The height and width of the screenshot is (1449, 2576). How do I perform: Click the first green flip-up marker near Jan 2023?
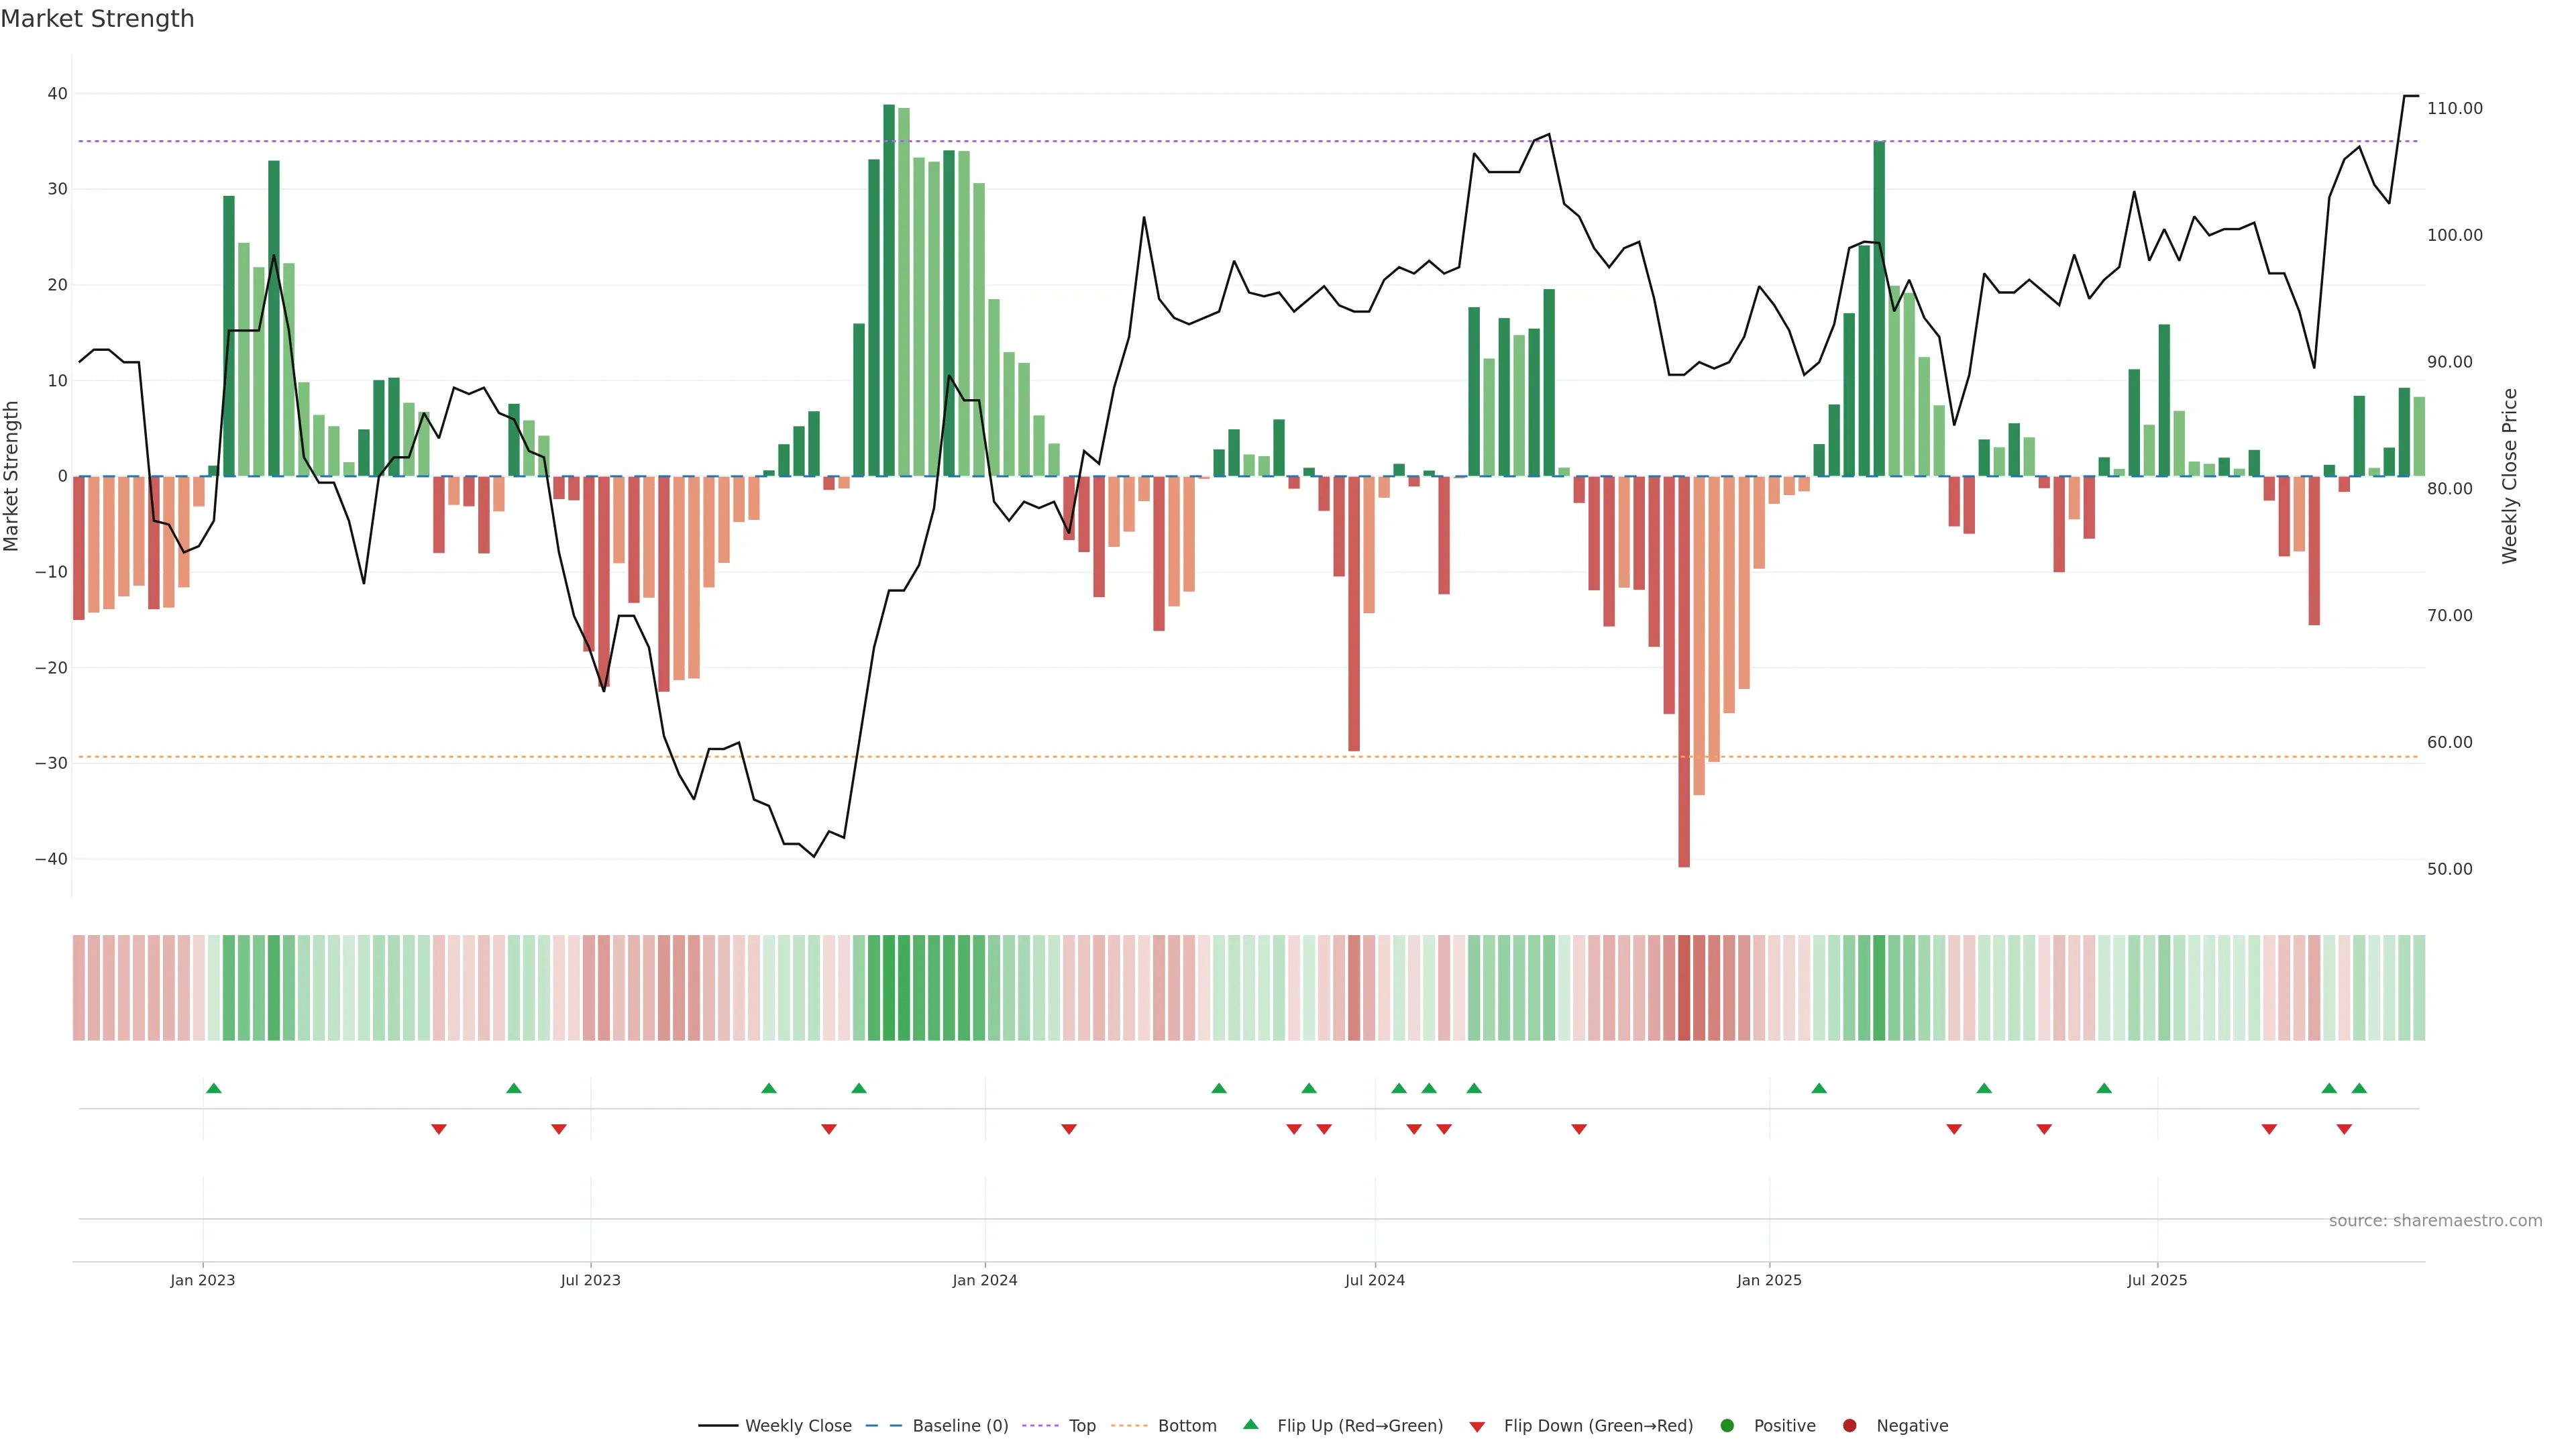click(213, 1088)
